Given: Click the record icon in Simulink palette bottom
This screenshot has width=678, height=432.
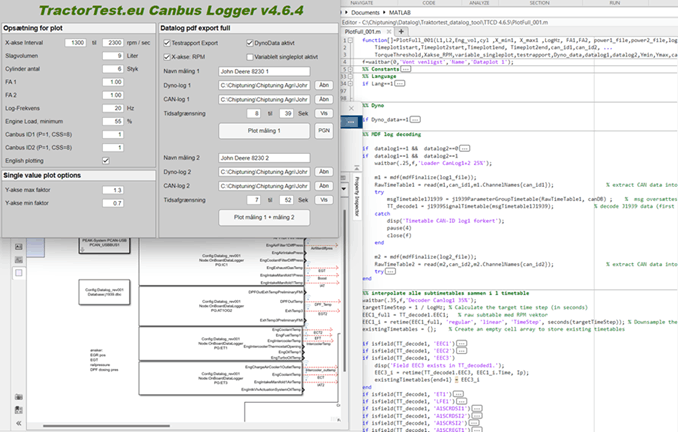Looking at the screenshot, I should tap(19, 410).
